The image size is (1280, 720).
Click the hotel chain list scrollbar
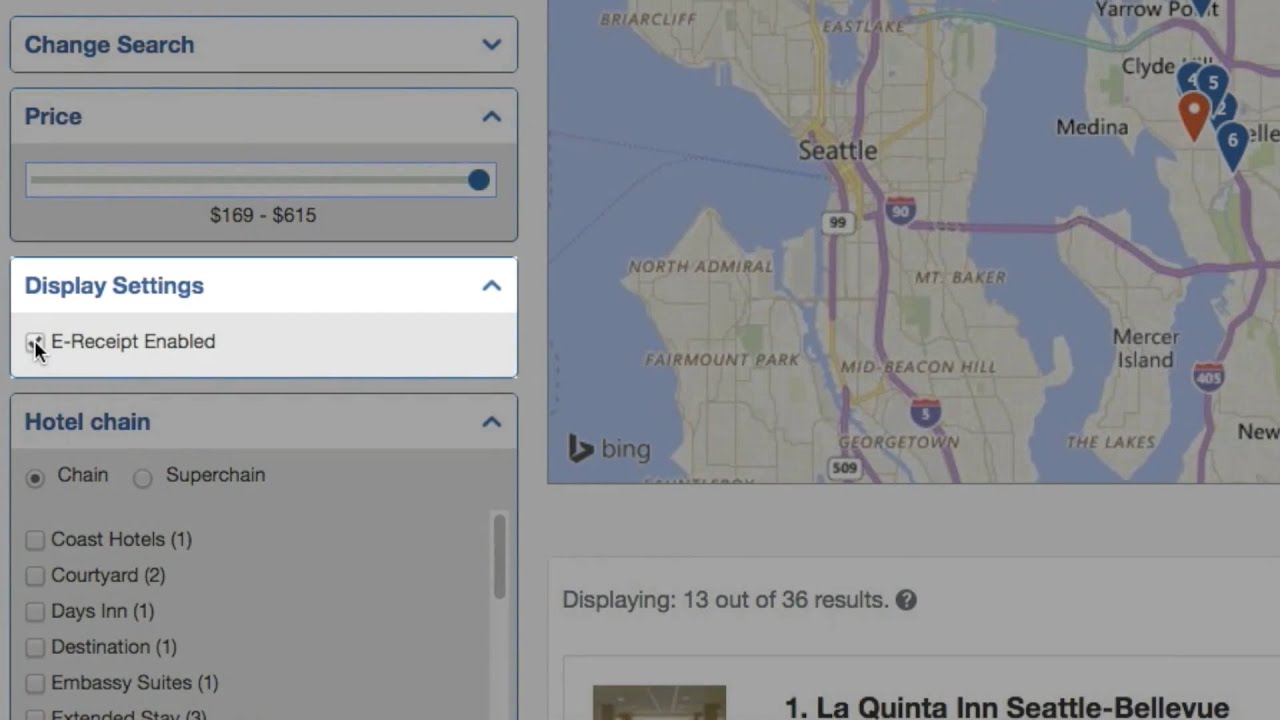[x=498, y=556]
